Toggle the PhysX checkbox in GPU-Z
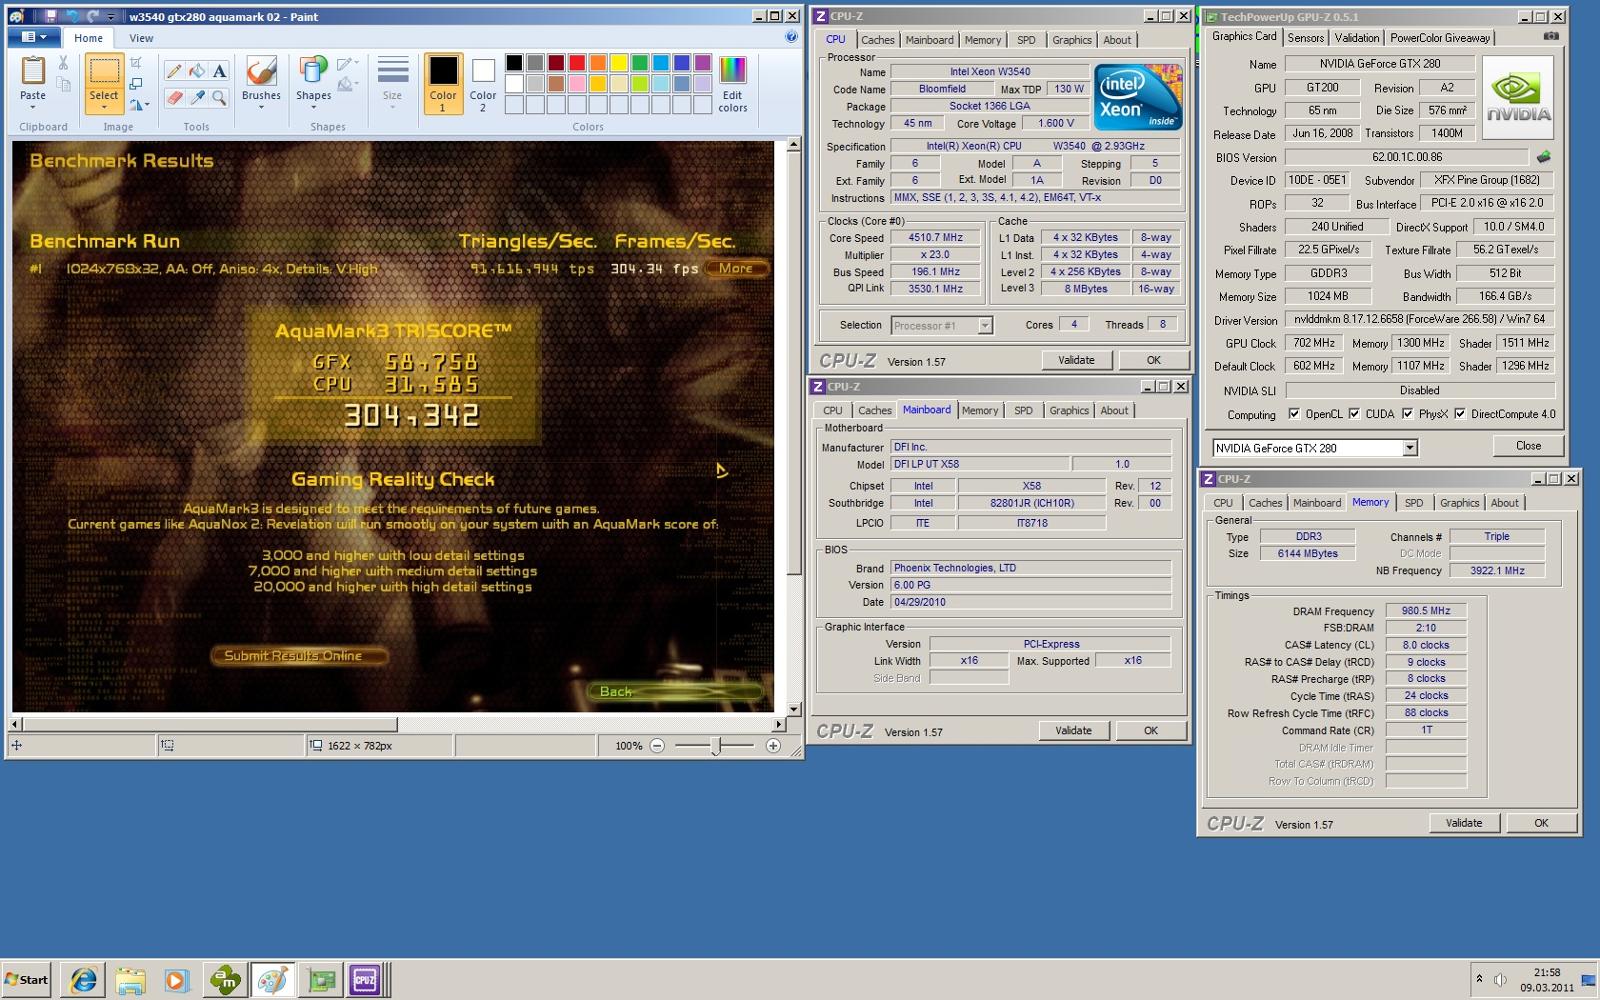 point(1407,414)
